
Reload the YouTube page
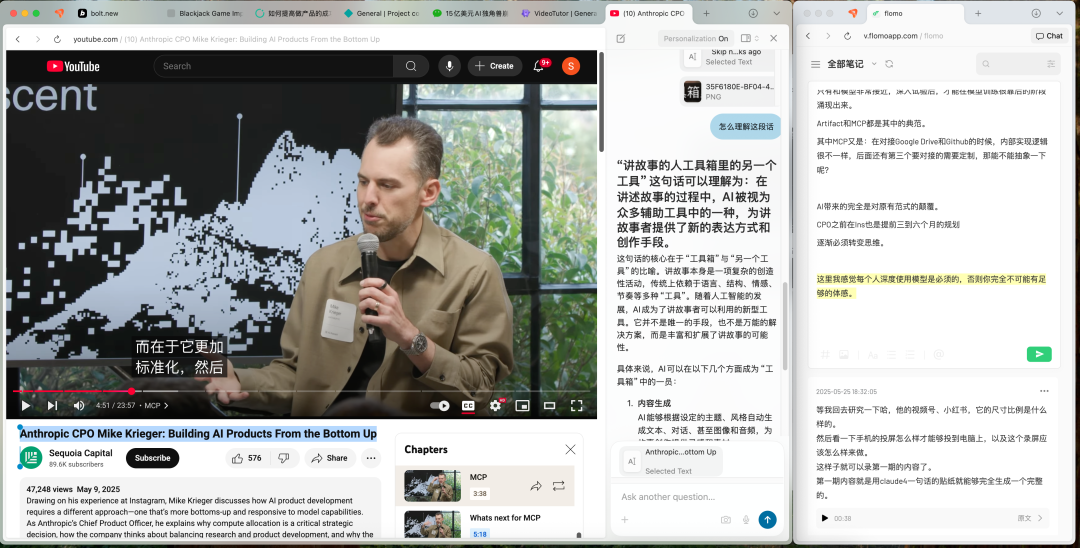click(x=57, y=39)
